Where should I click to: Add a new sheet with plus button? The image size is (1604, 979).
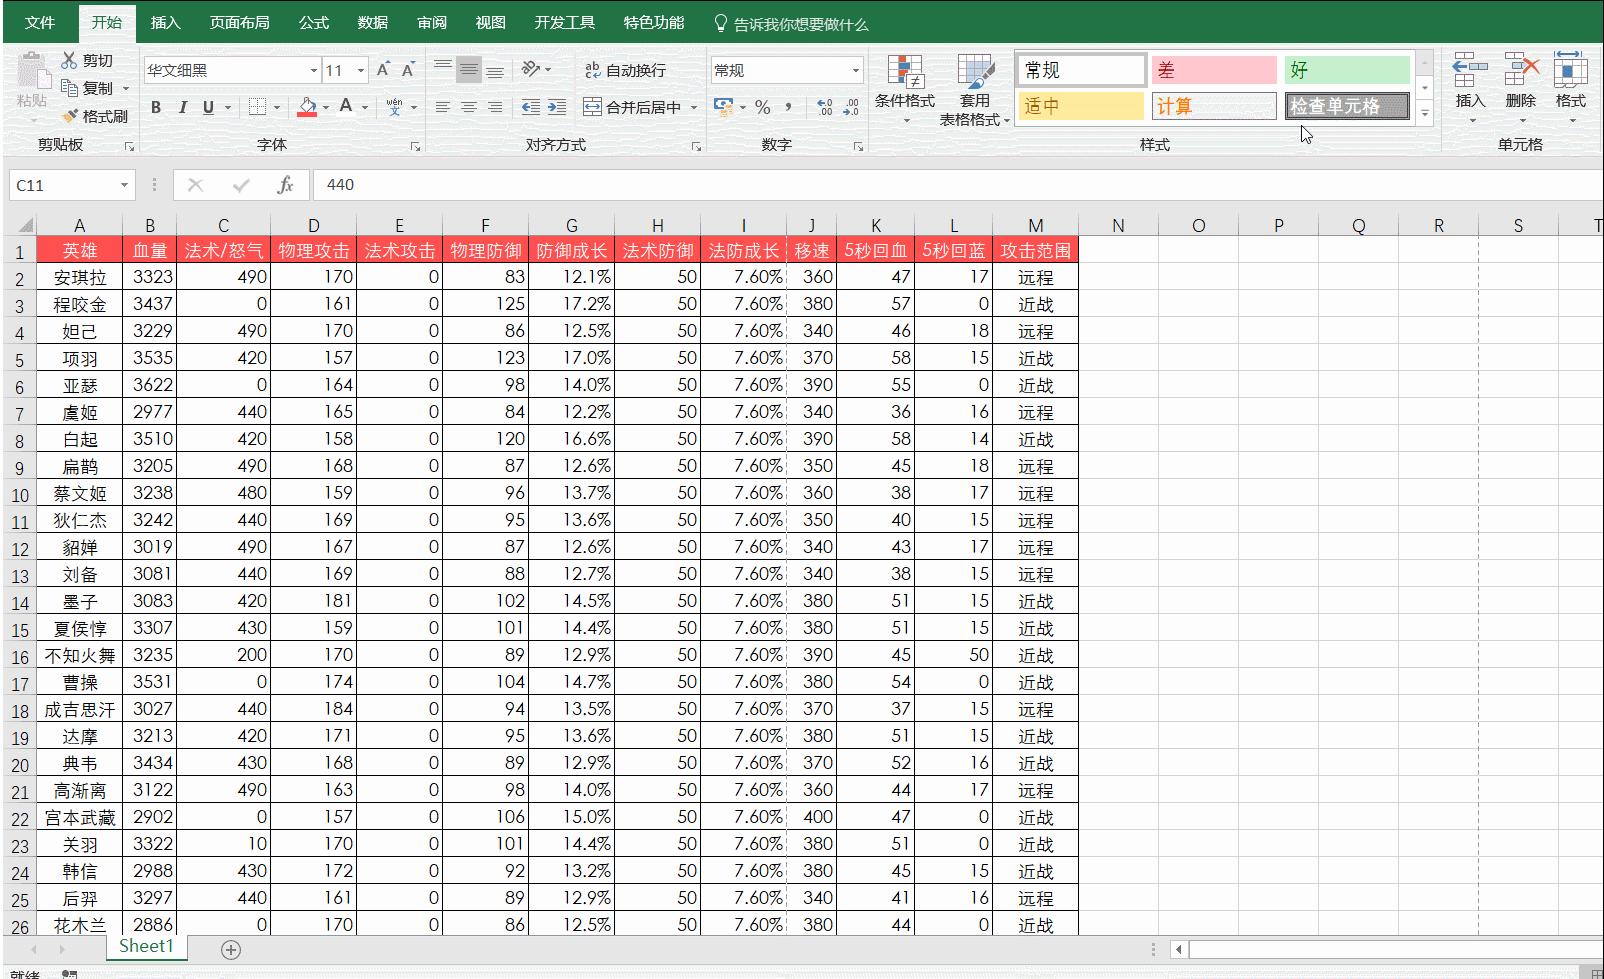coord(231,949)
